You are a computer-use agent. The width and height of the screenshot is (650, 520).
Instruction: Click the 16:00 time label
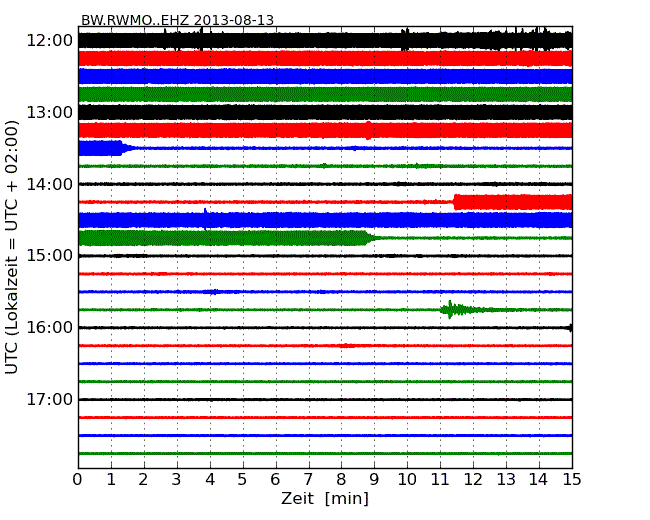click(50, 328)
